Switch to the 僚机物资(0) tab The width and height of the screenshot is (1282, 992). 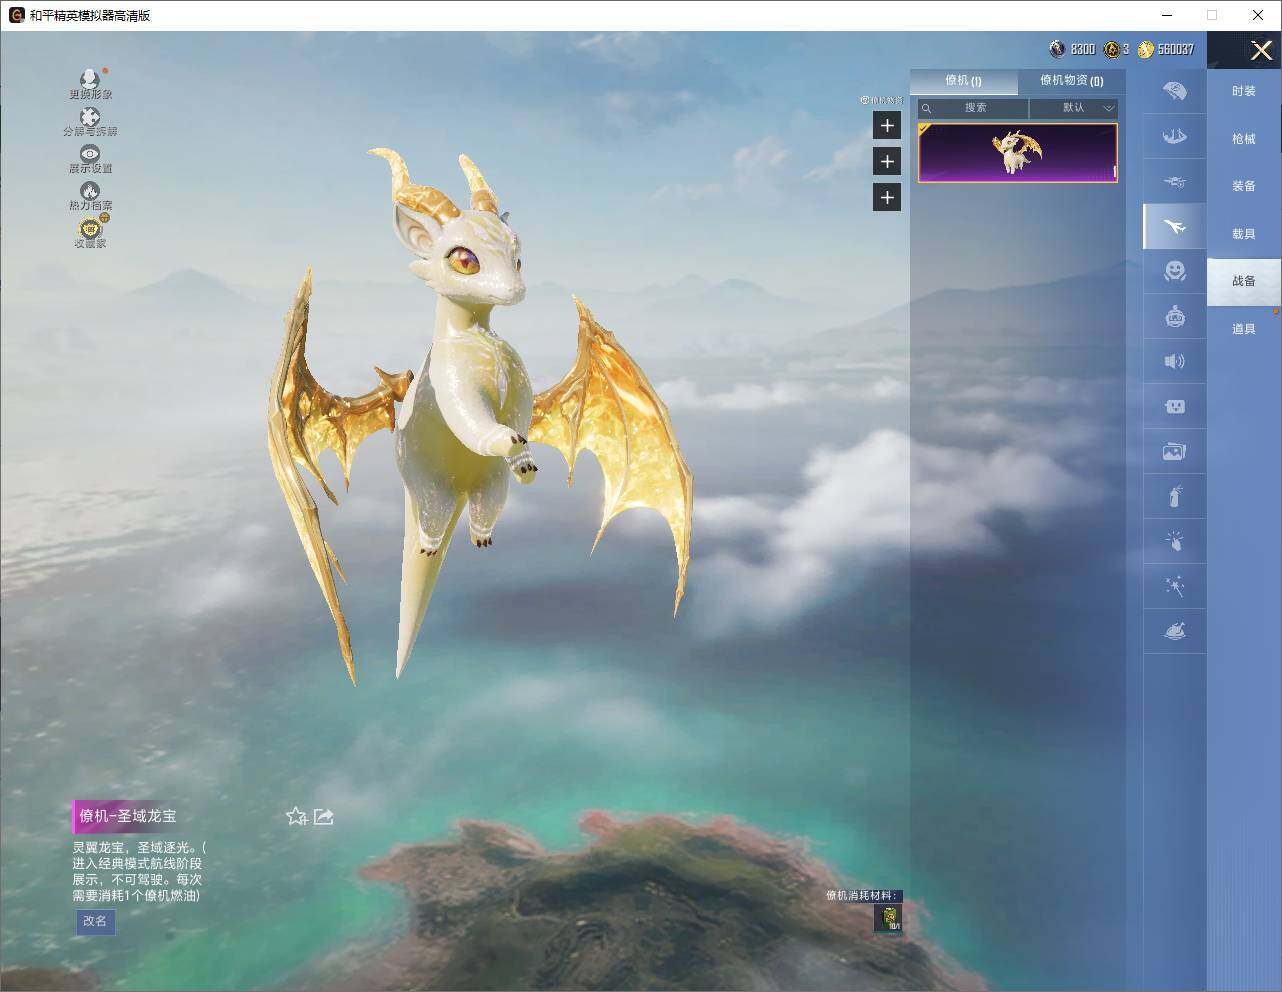pyautogui.click(x=1071, y=81)
